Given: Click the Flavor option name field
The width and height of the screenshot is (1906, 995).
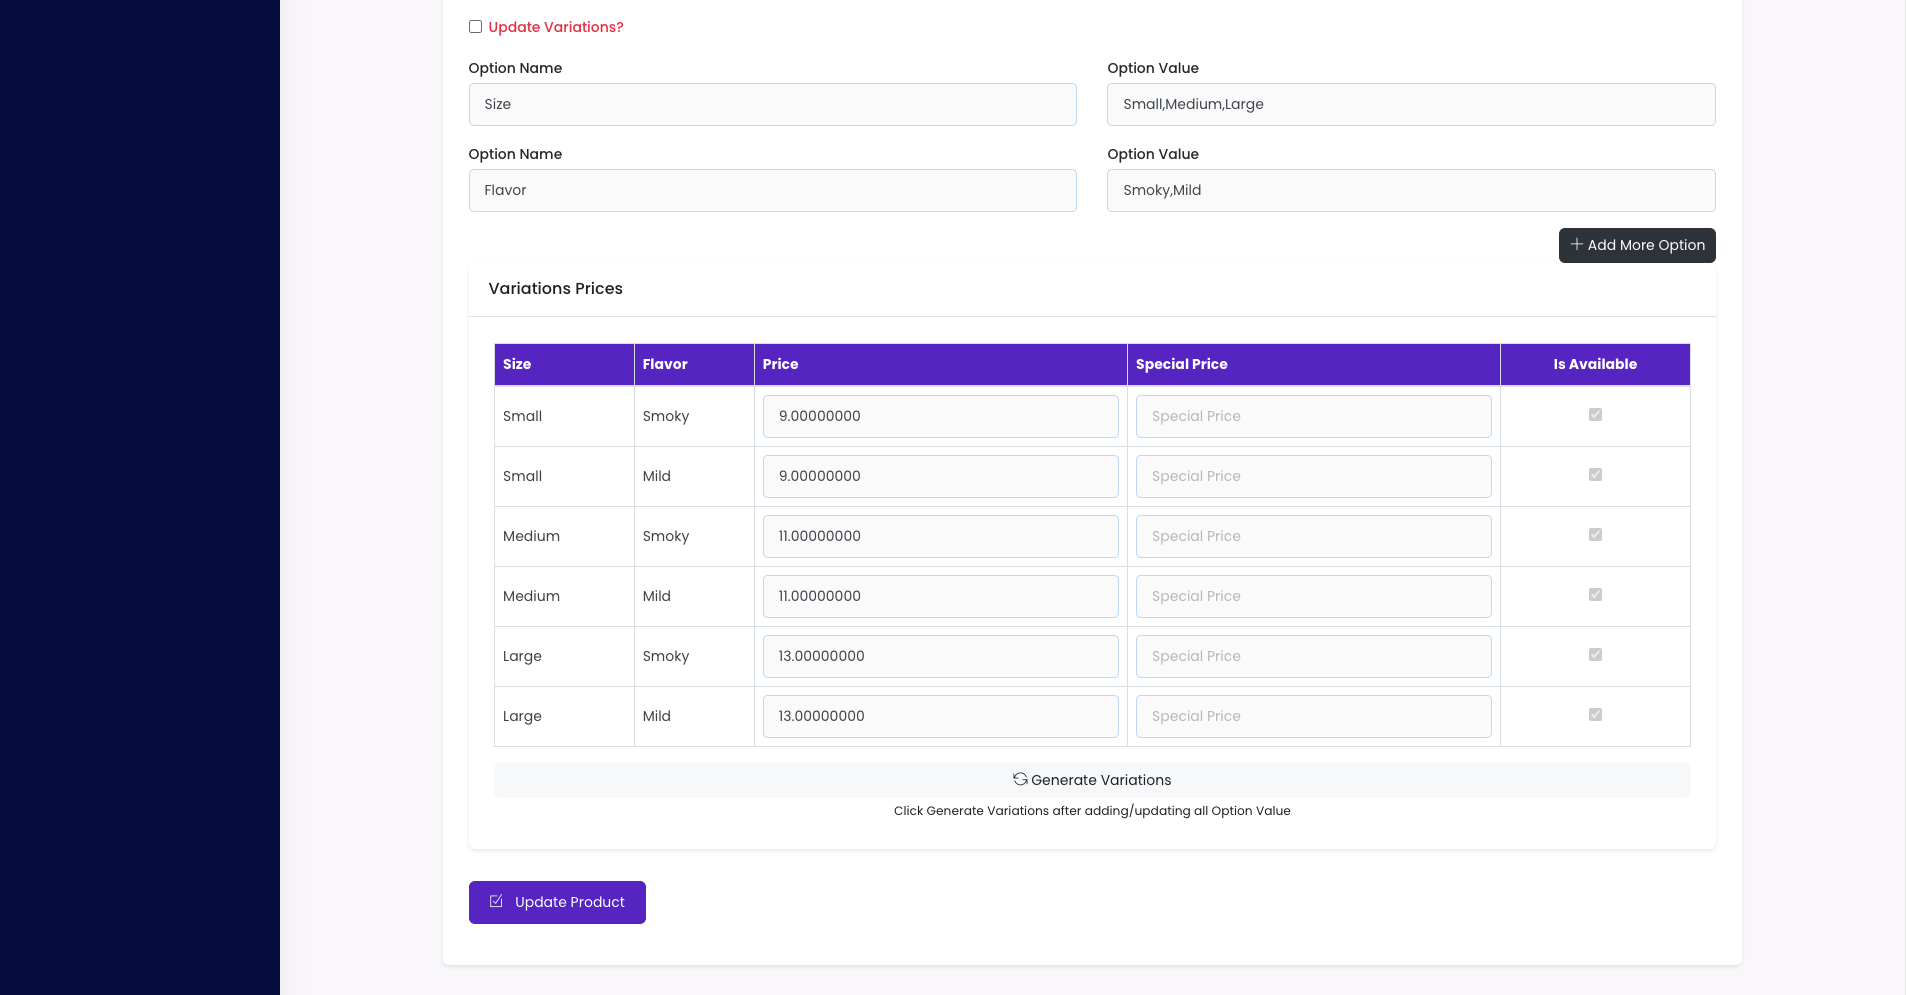Looking at the screenshot, I should pyautogui.click(x=772, y=190).
